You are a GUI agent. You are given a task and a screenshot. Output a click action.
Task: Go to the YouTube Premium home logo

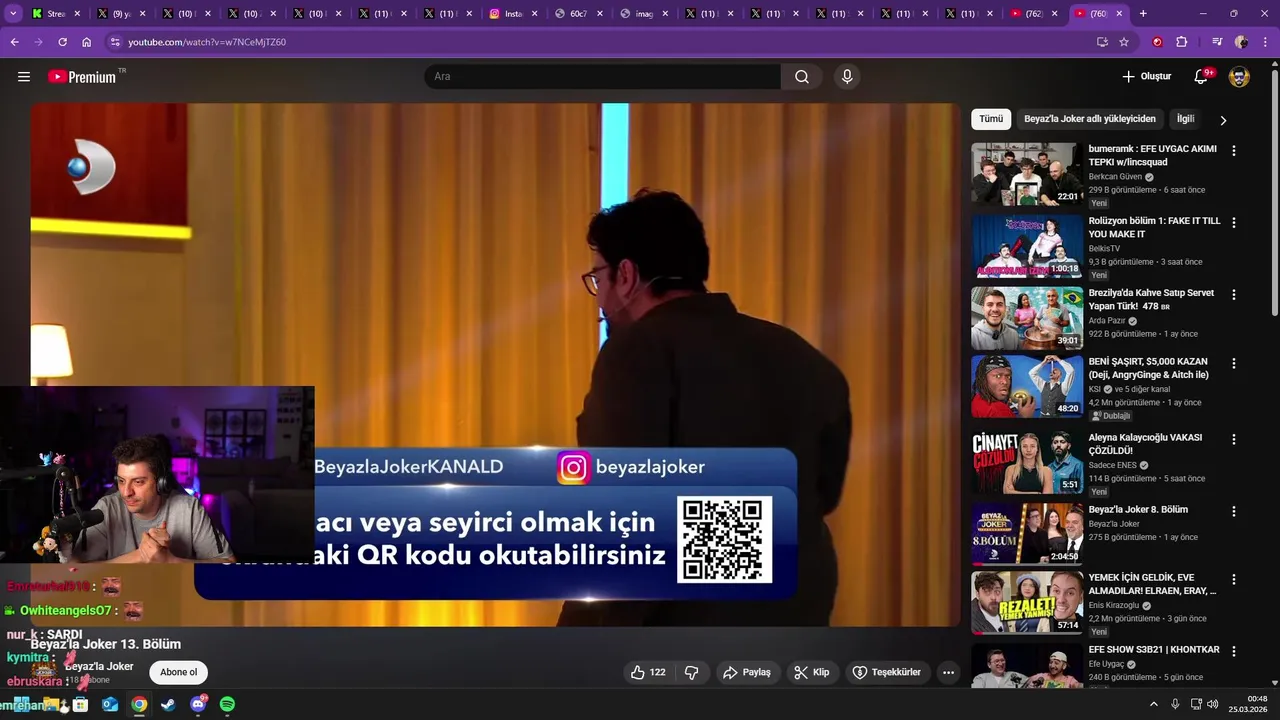point(82,77)
